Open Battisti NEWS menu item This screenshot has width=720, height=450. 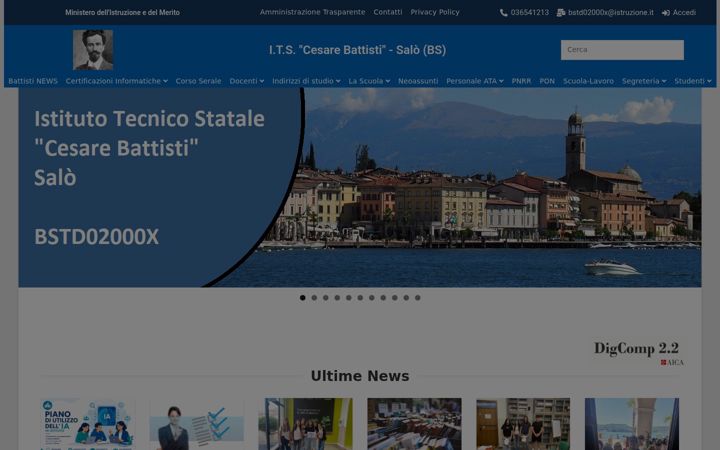[x=33, y=81]
